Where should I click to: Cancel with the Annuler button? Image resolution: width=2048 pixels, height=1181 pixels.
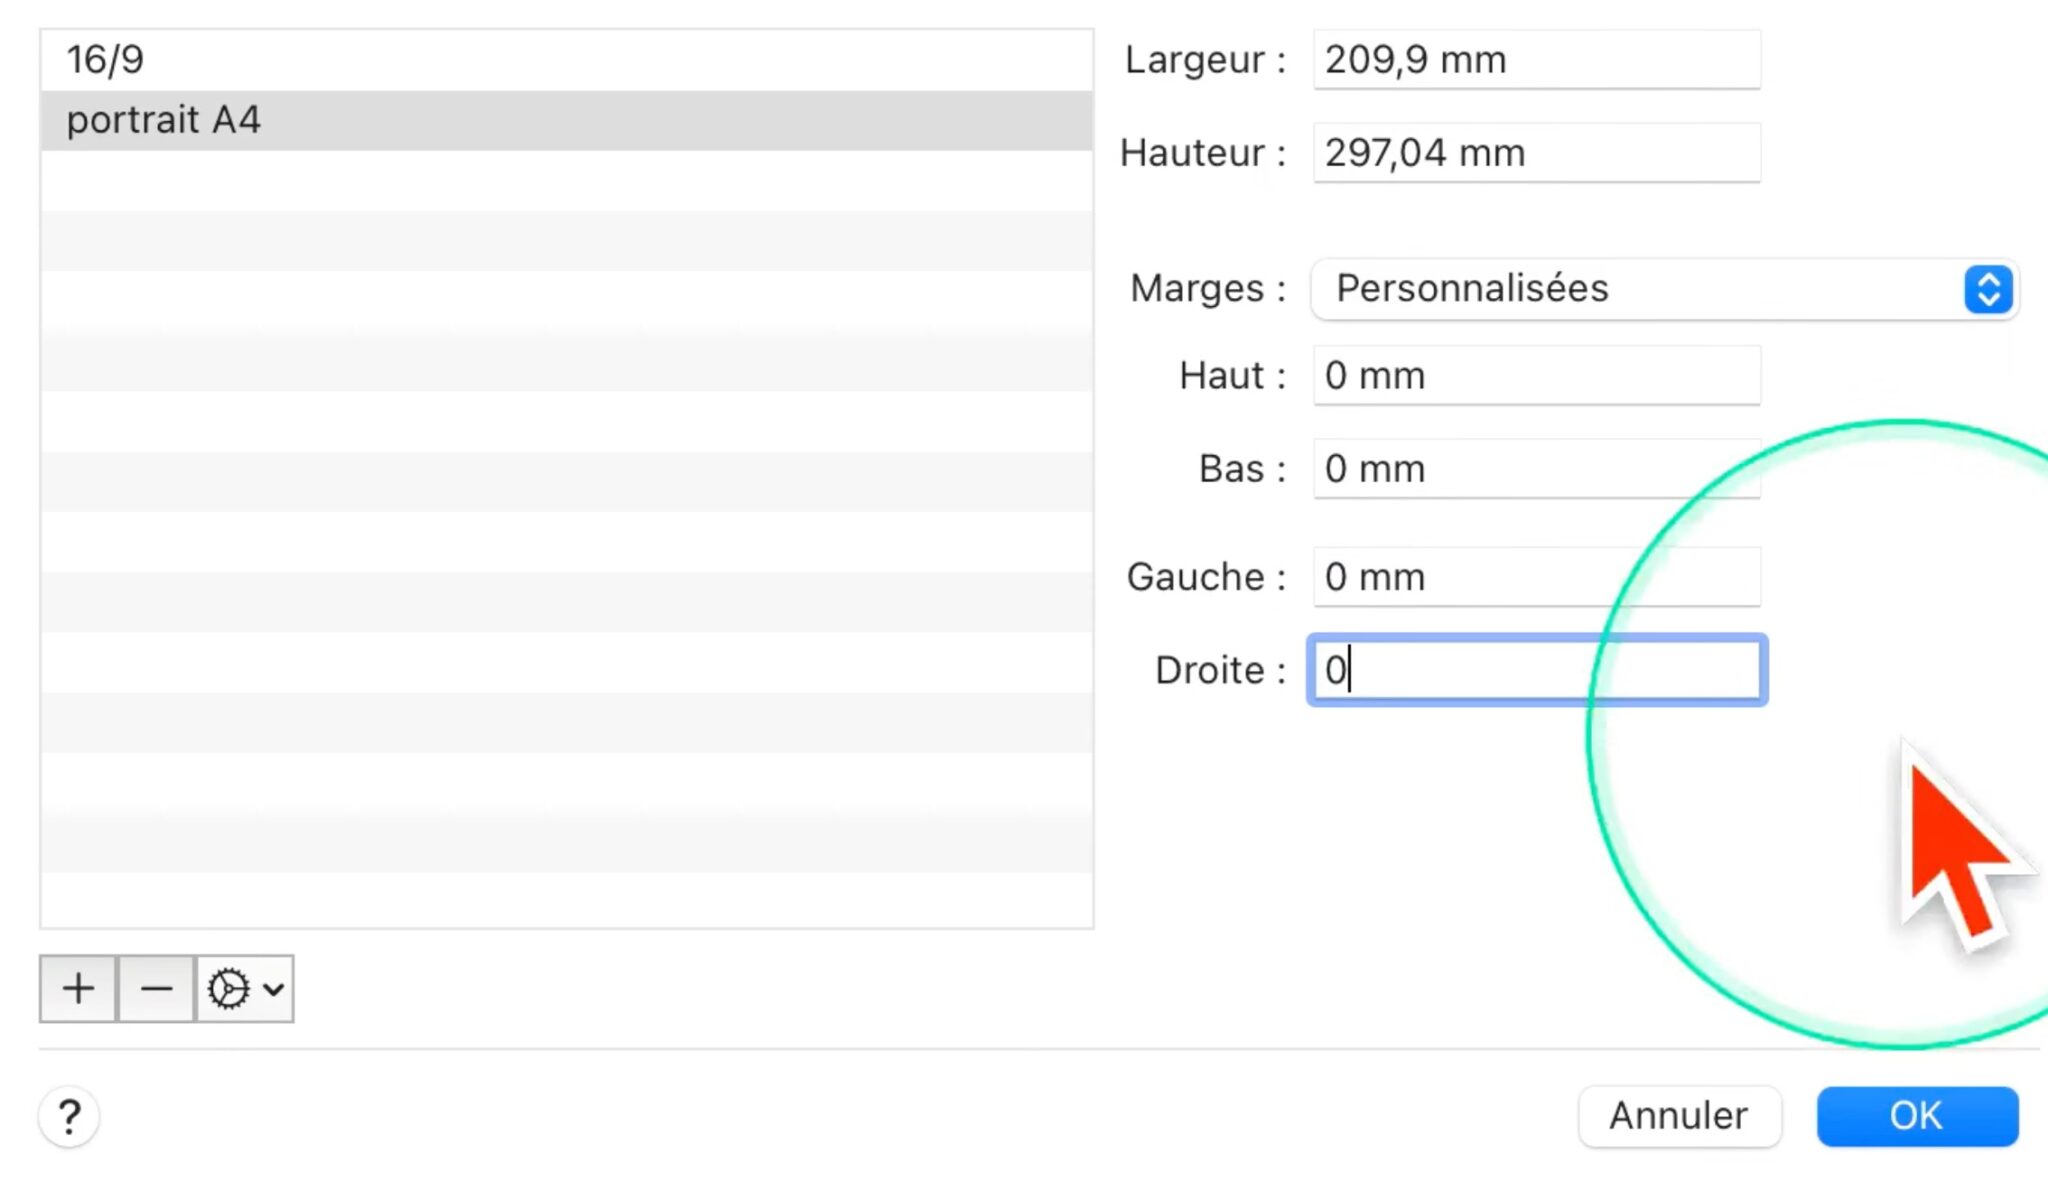(x=1679, y=1116)
